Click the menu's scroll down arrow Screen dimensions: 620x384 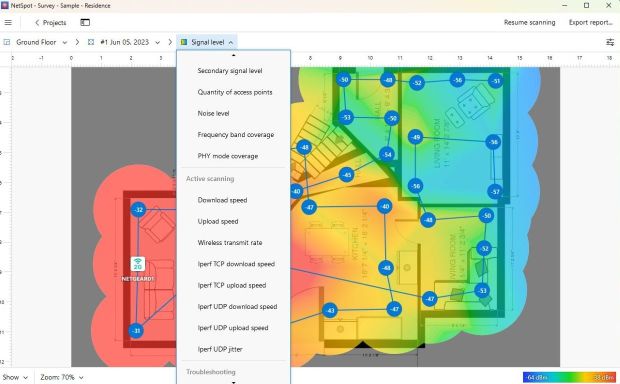[x=233, y=382]
